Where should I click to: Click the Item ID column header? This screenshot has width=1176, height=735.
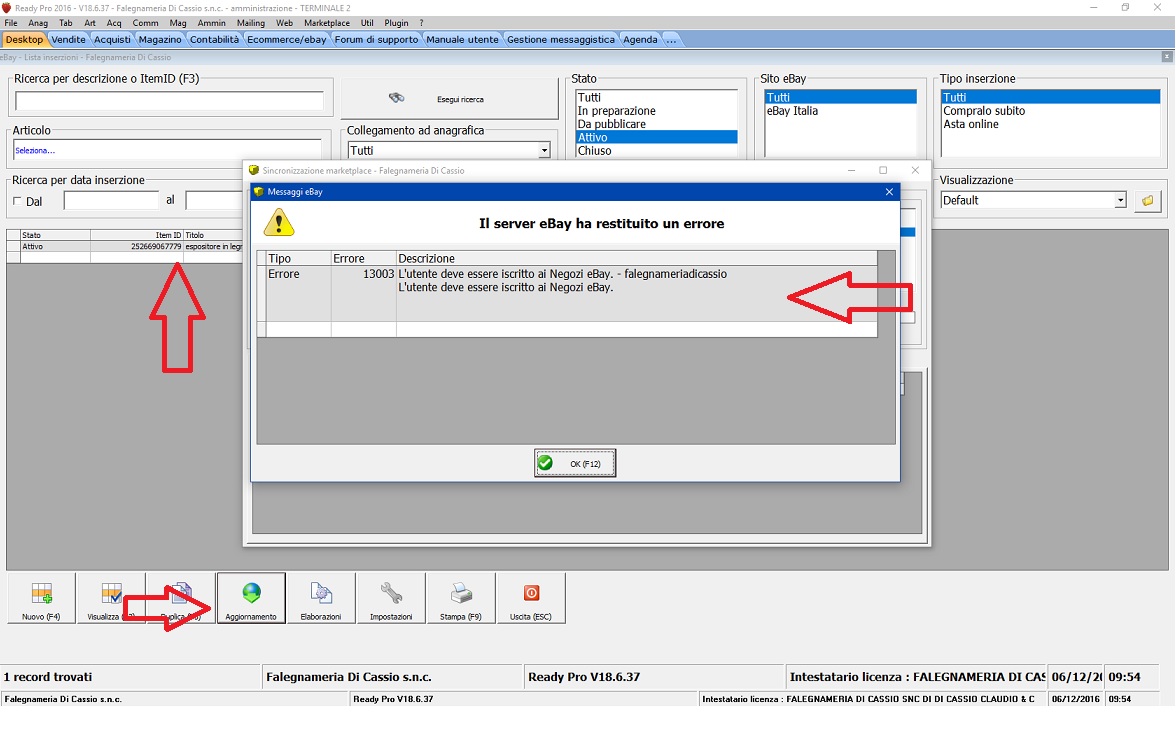point(136,236)
